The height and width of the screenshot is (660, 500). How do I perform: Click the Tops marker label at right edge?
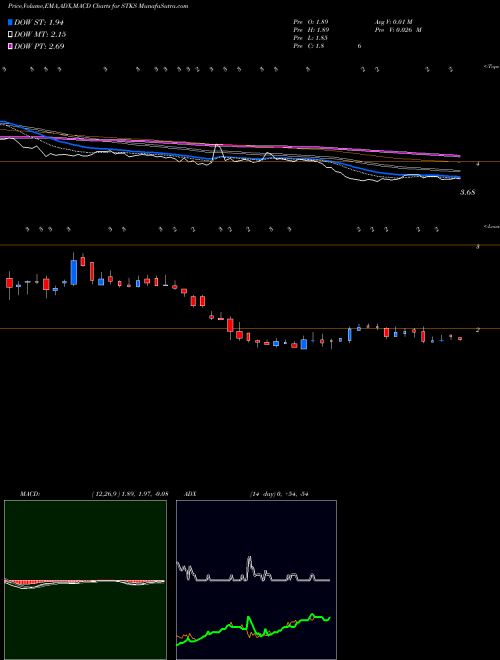pyautogui.click(x=491, y=67)
